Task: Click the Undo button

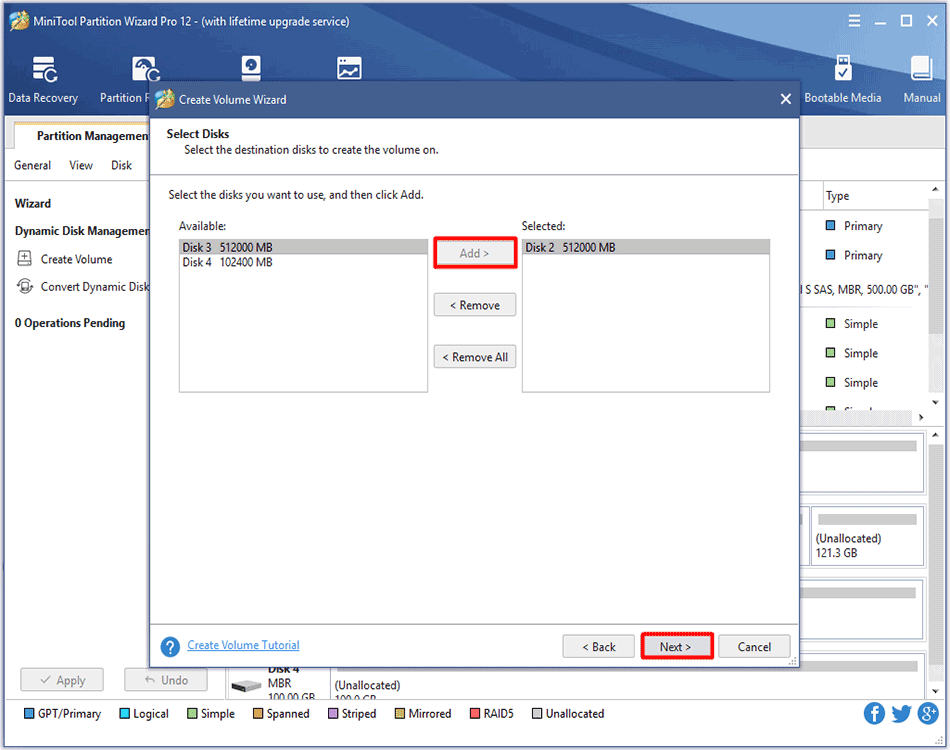Action: 166,680
